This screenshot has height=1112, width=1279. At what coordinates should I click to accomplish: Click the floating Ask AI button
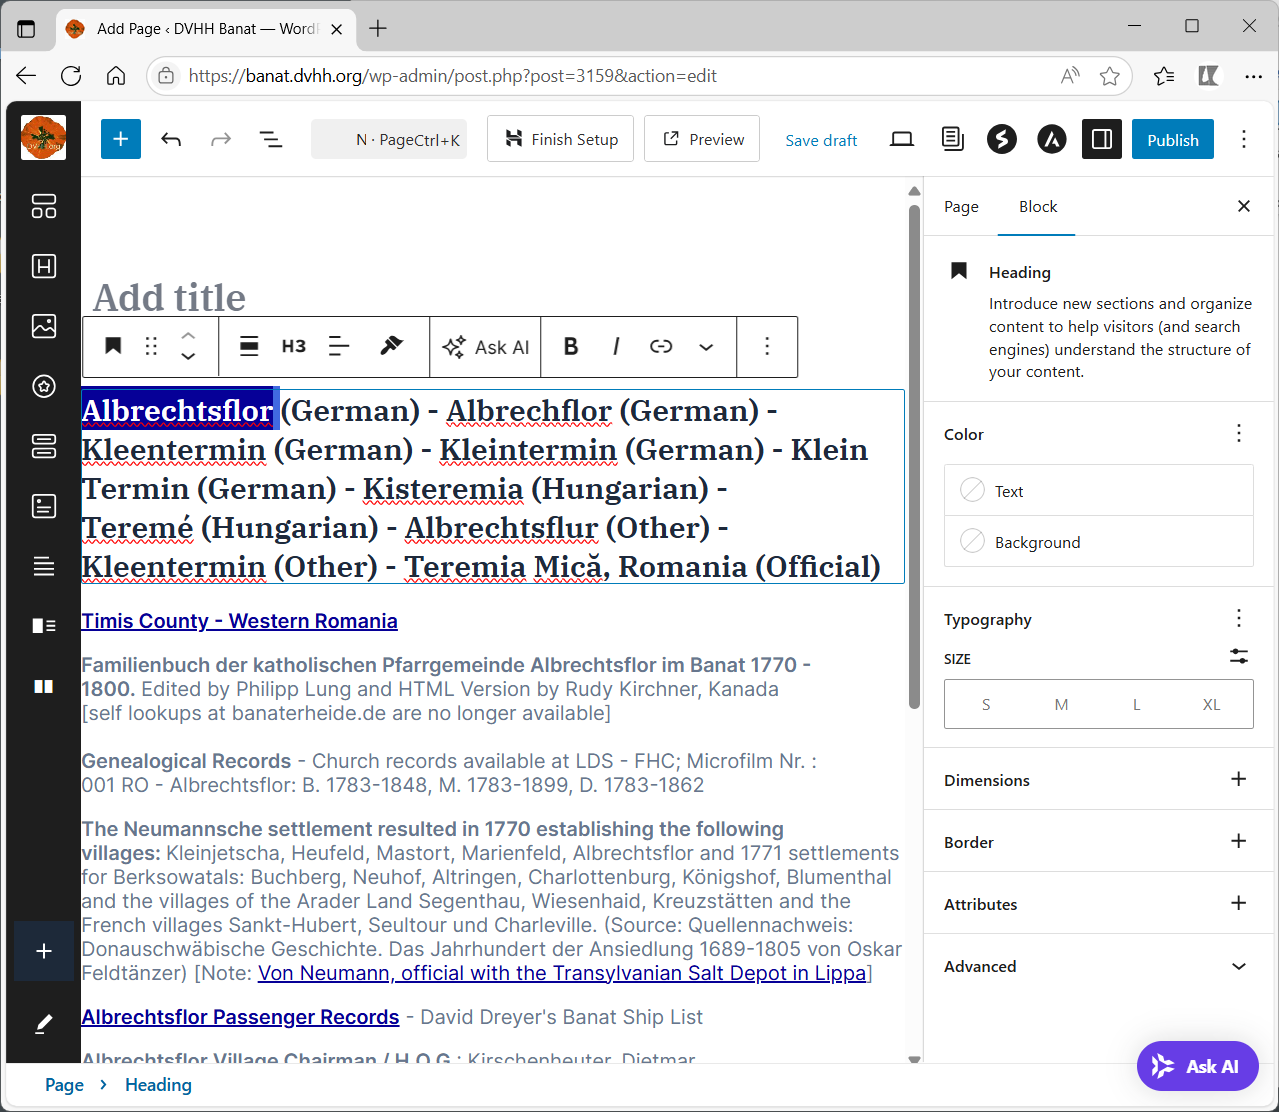(x=1197, y=1066)
